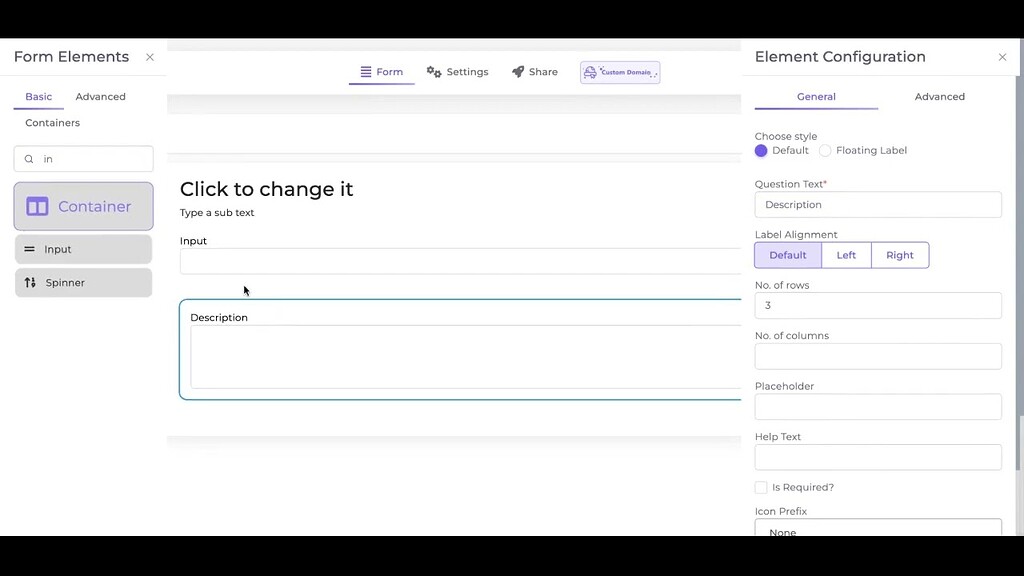The height and width of the screenshot is (576, 1024).
Task: Select the Default style radio button
Action: point(761,150)
